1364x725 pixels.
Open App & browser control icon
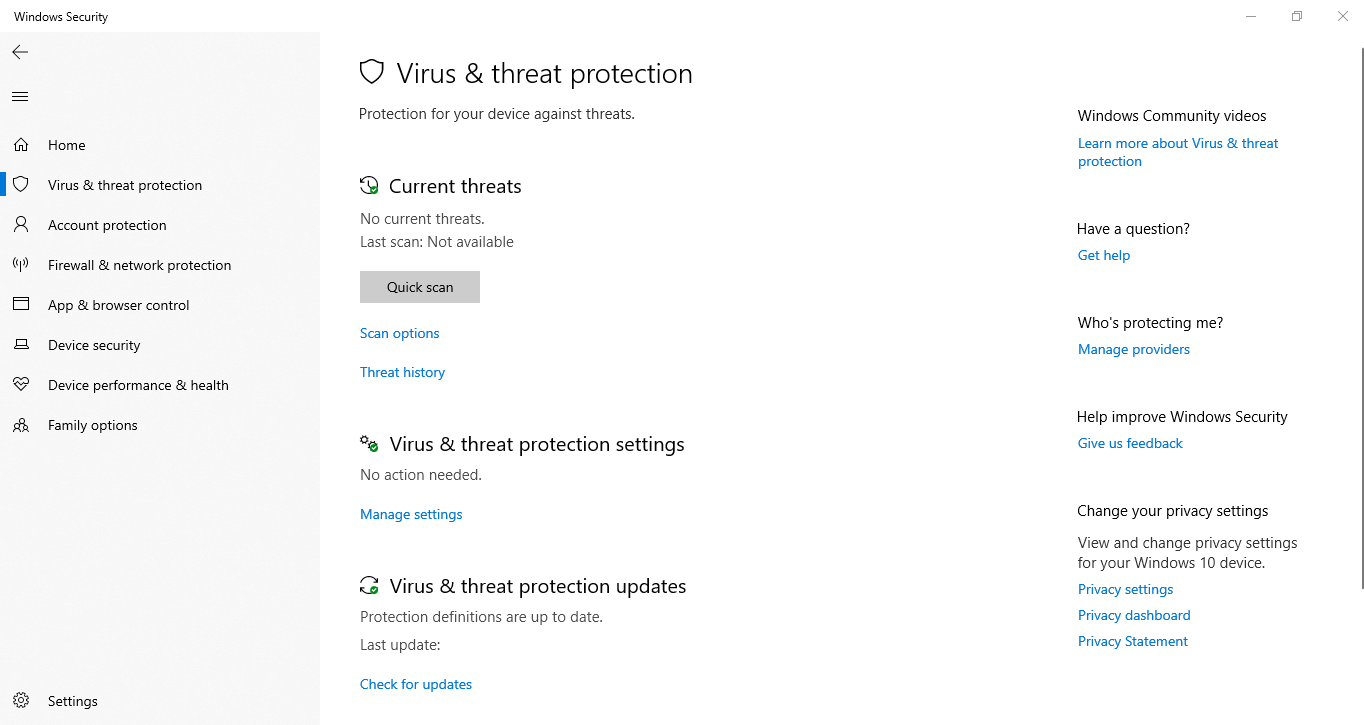[x=21, y=304]
